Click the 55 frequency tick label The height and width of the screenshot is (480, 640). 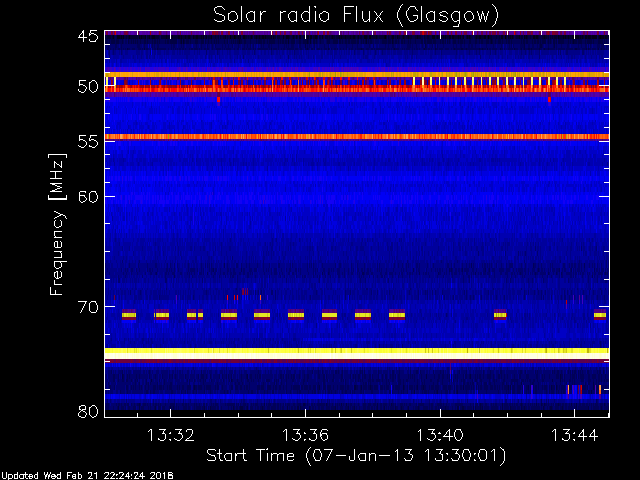click(88, 142)
